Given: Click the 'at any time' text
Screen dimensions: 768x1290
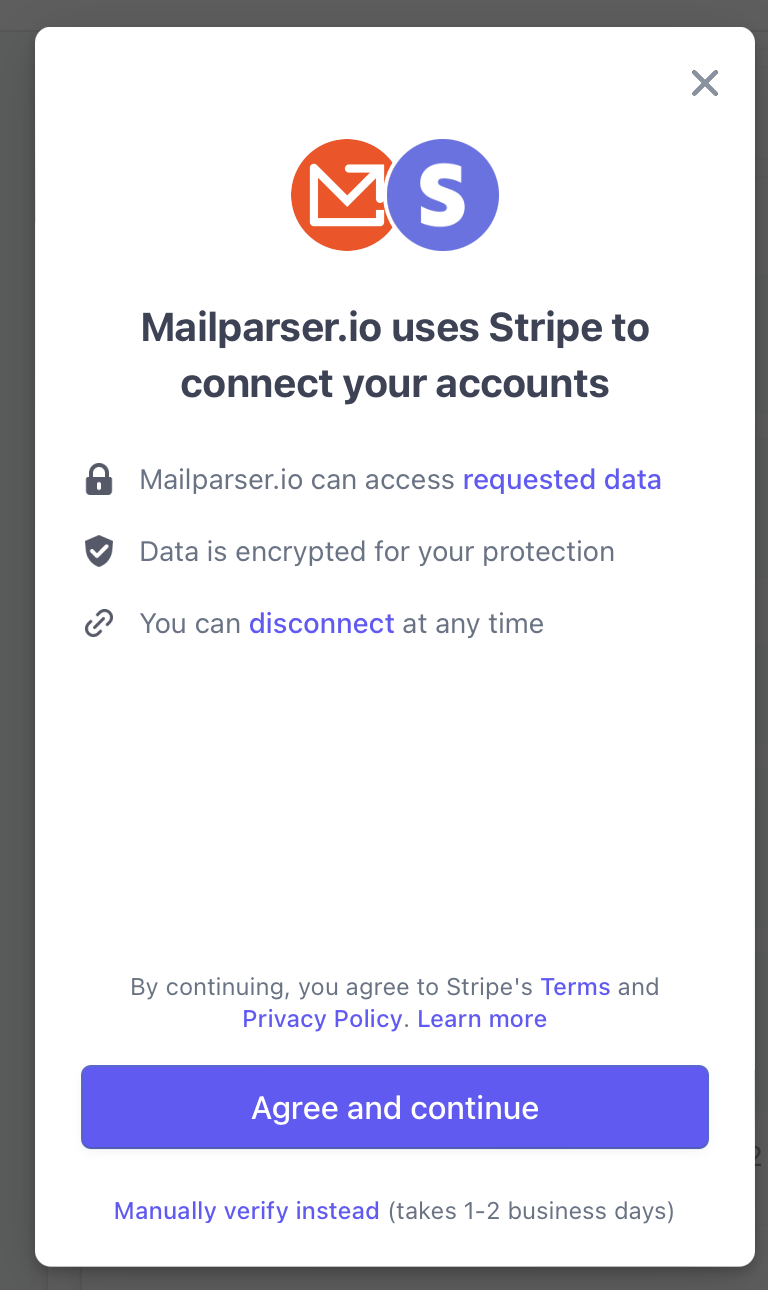Looking at the screenshot, I should click(x=473, y=624).
